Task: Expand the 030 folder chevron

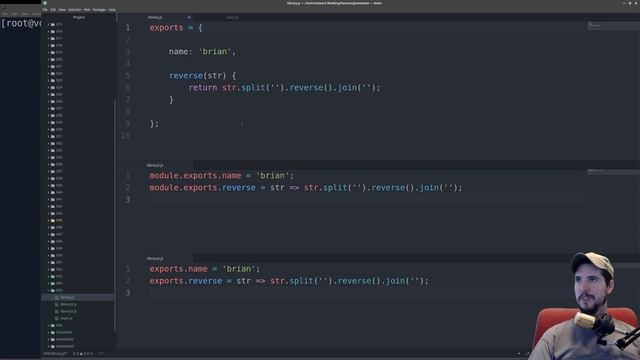Action: pyautogui.click(x=49, y=129)
